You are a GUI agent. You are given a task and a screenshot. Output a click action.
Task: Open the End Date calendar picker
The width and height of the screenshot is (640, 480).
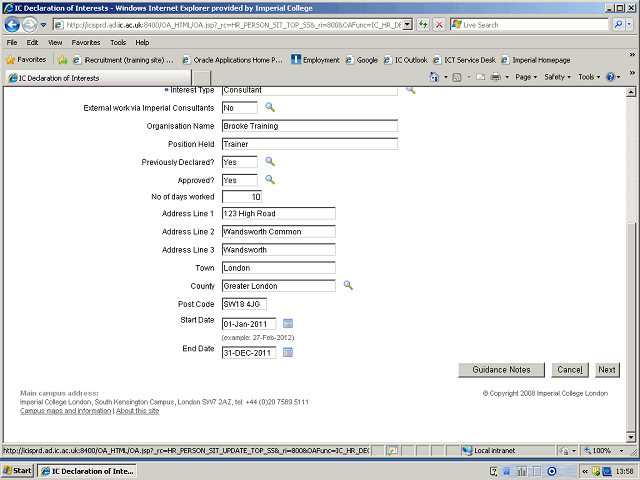pyautogui.click(x=288, y=353)
